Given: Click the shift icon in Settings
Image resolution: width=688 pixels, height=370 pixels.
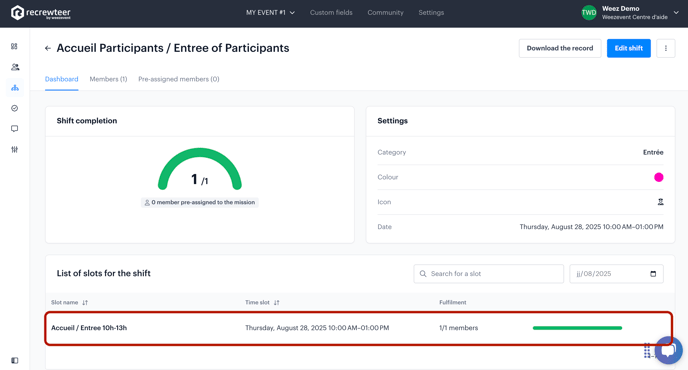Looking at the screenshot, I should click(x=660, y=202).
